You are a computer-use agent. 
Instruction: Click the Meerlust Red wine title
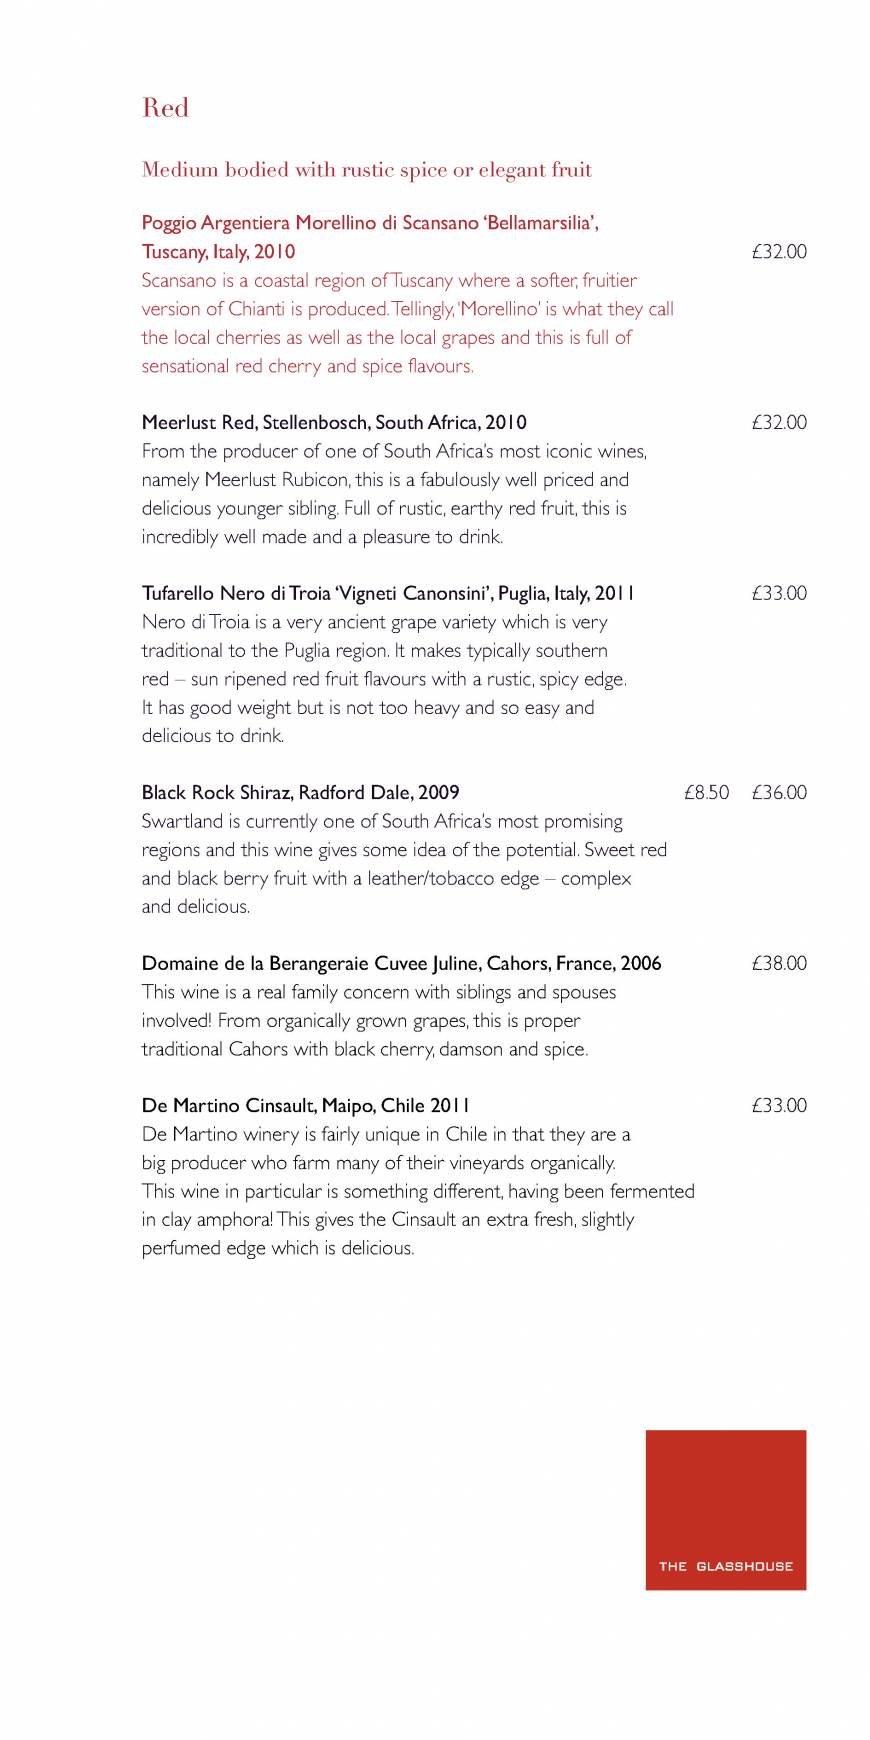334,422
